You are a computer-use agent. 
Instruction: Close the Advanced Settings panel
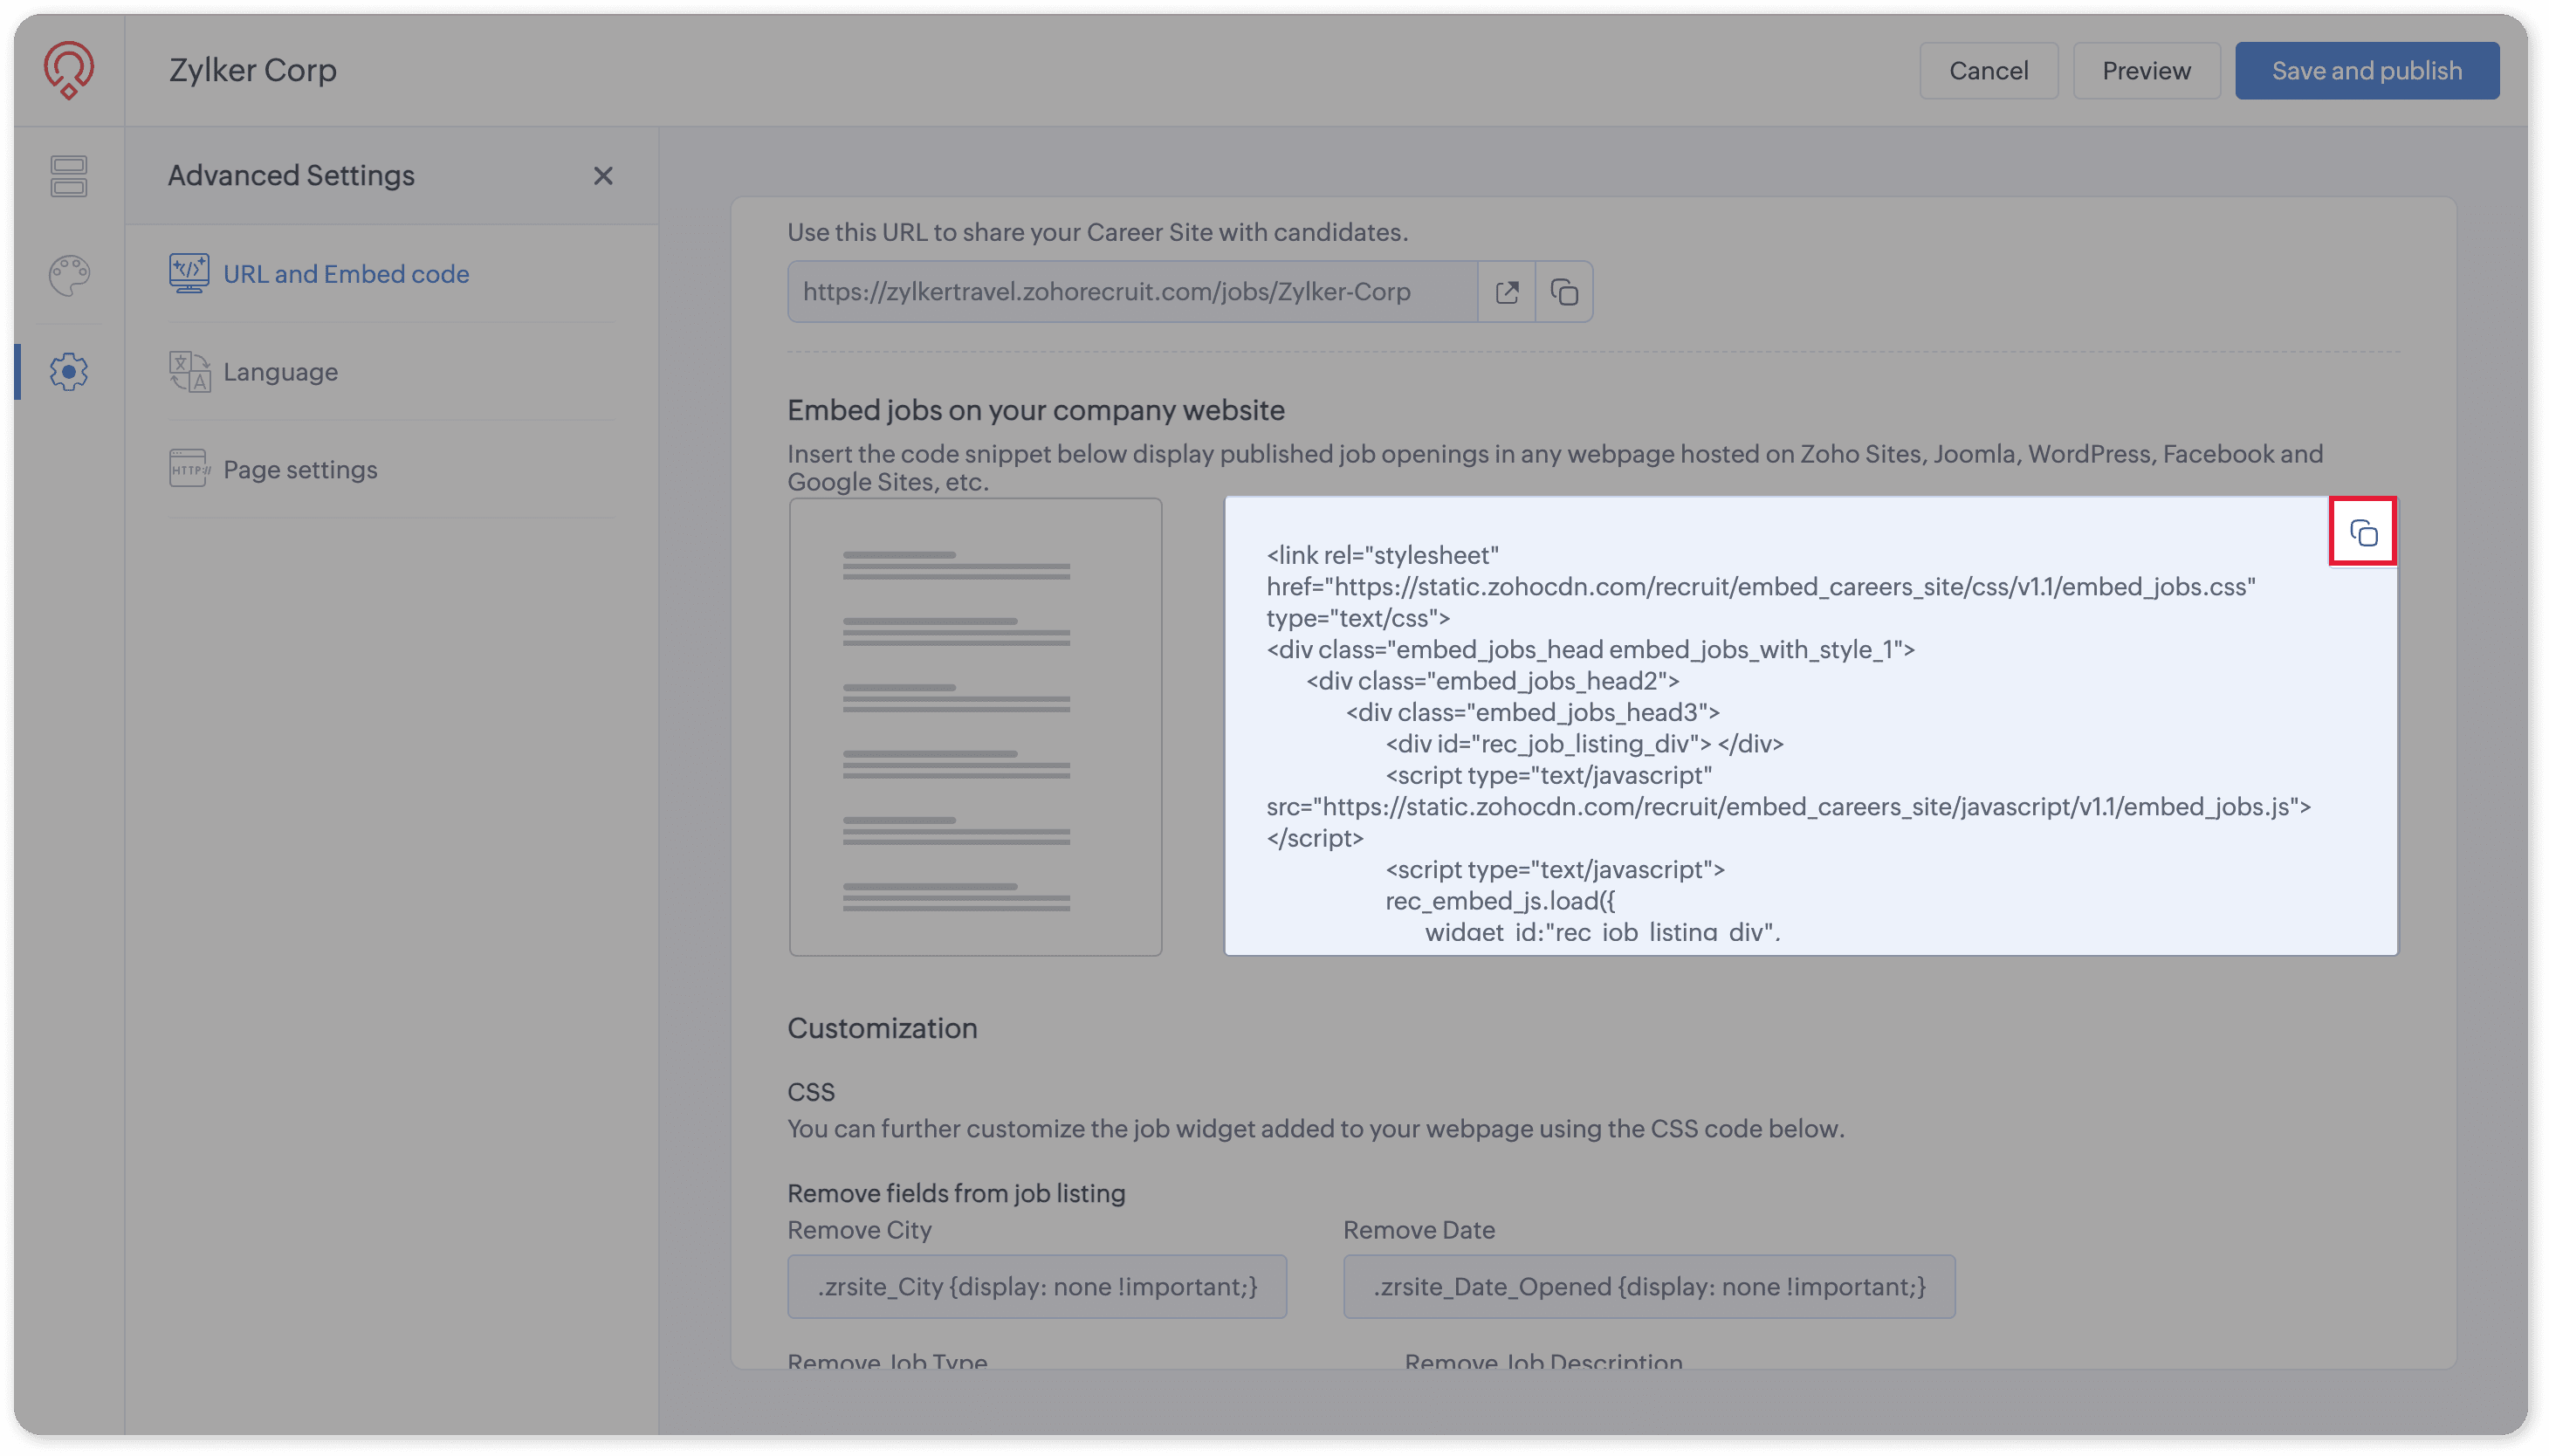tap(602, 176)
